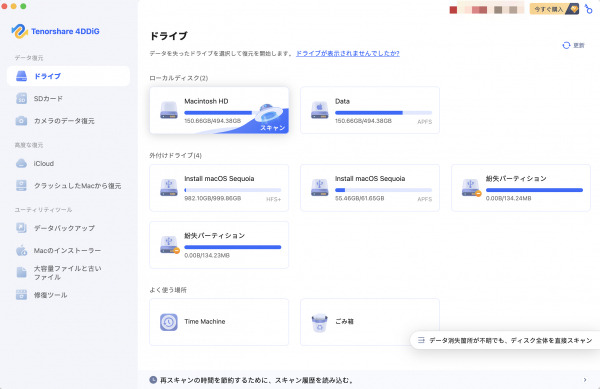The width and height of the screenshot is (600, 389).
Task: Open カメラのデータ復元 in sidebar
Action: click(x=68, y=121)
